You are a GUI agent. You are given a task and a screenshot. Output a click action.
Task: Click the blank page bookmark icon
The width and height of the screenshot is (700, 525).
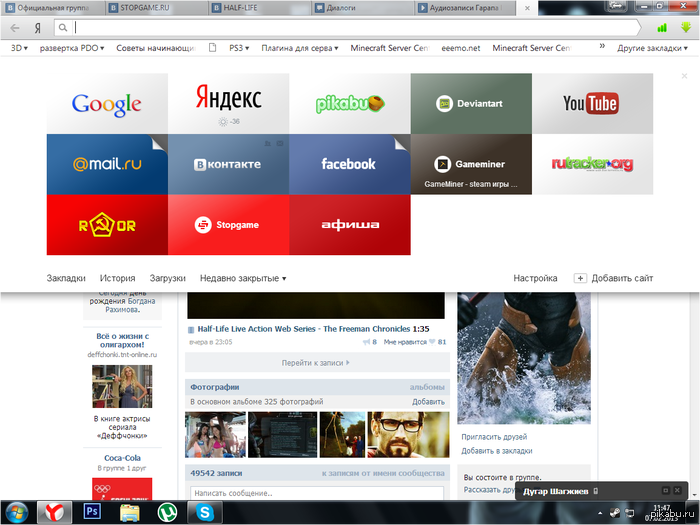tap(212, 47)
